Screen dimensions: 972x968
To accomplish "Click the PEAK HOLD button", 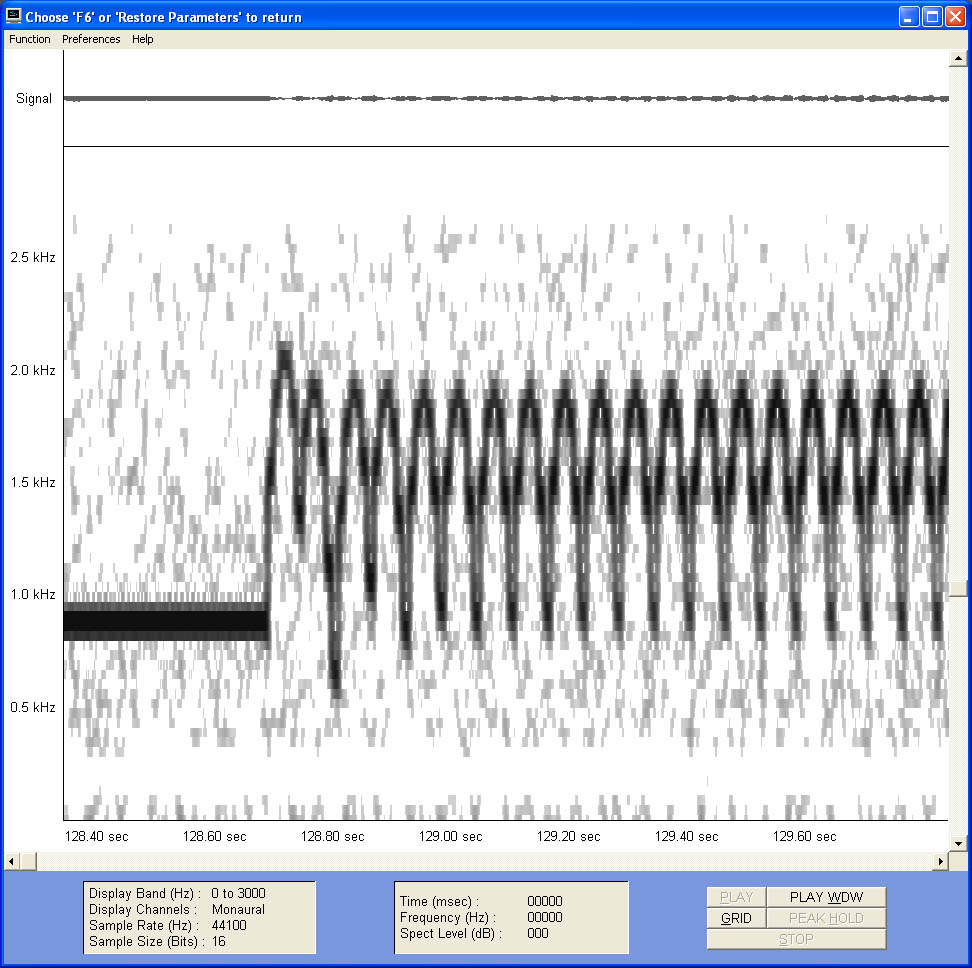I will tap(826, 918).
